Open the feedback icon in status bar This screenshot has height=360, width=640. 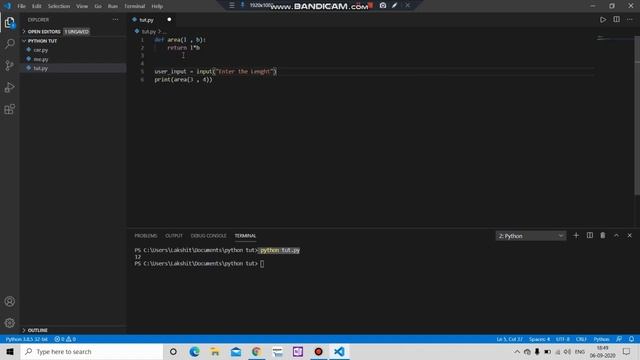[619, 339]
